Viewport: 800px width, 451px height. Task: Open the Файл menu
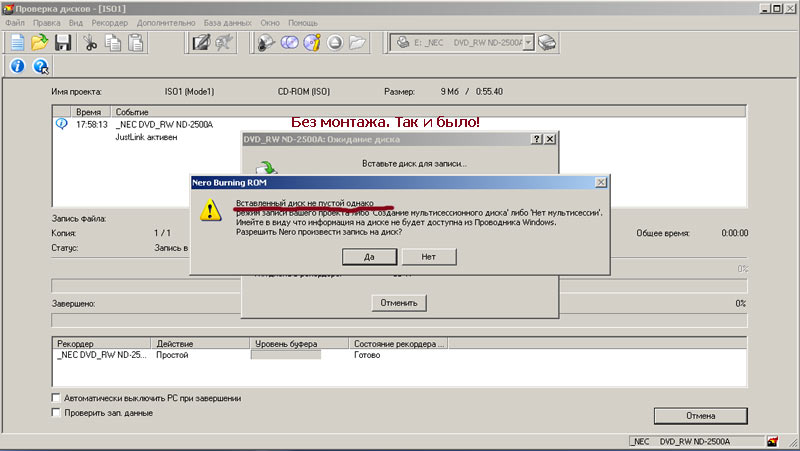pos(15,22)
